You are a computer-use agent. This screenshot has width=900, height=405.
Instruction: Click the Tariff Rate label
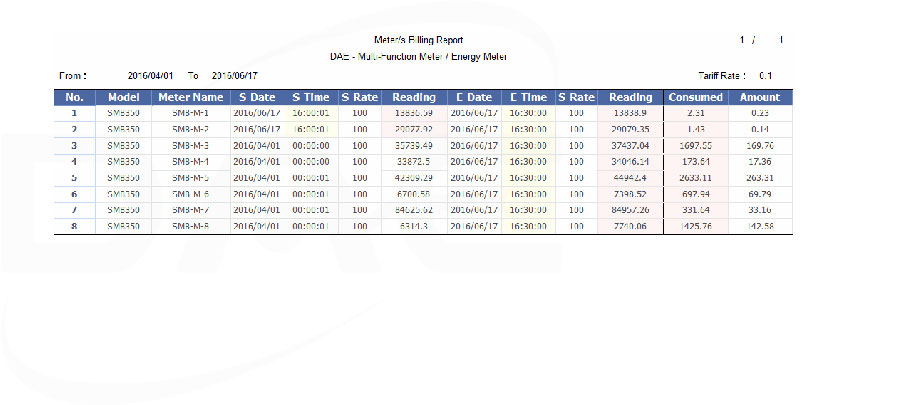pyautogui.click(x=722, y=76)
